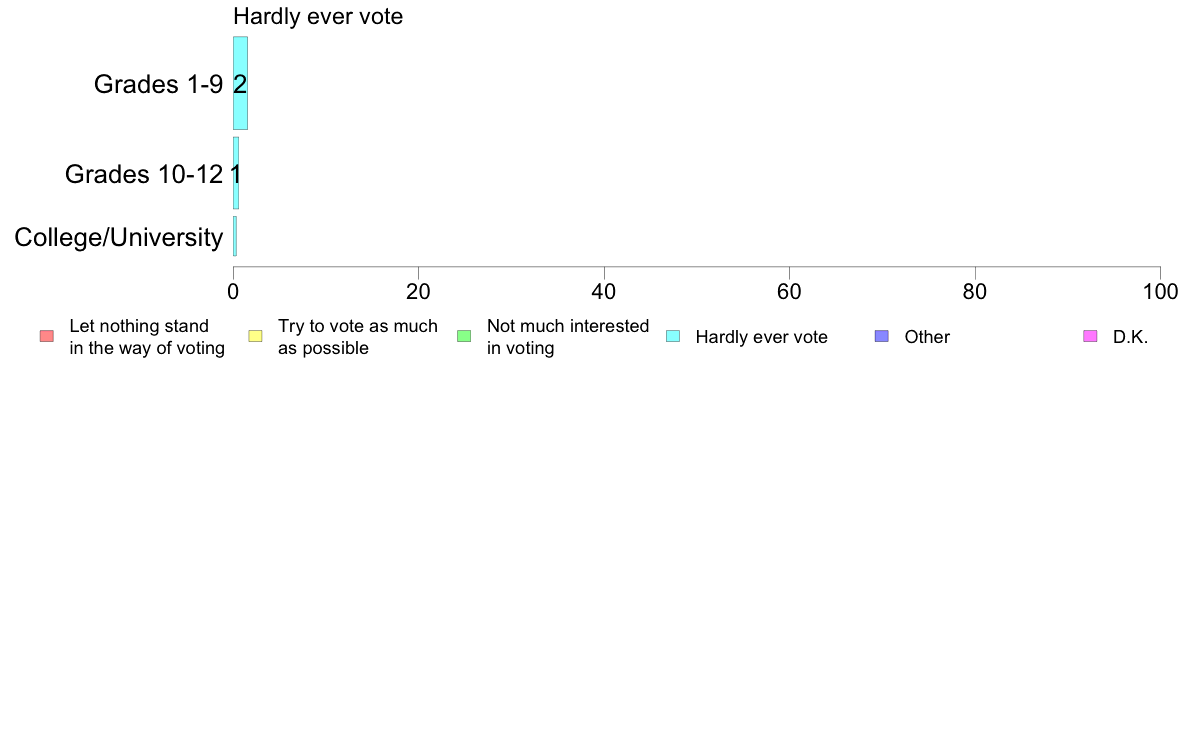Click the 'College/University' axis label
This screenshot has height=736, width=1188.
point(119,237)
